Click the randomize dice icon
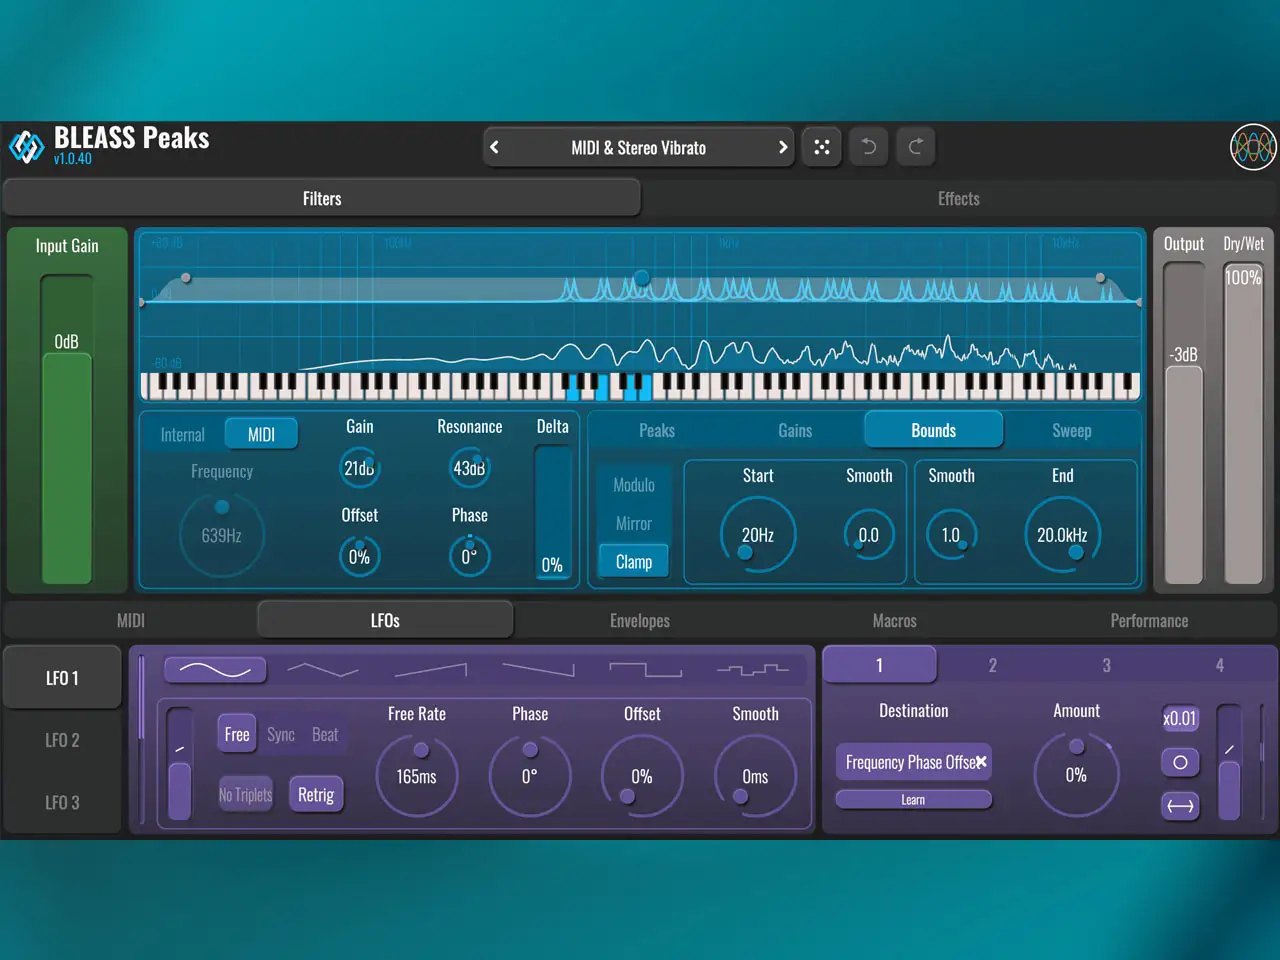This screenshot has height=960, width=1280. [x=822, y=147]
